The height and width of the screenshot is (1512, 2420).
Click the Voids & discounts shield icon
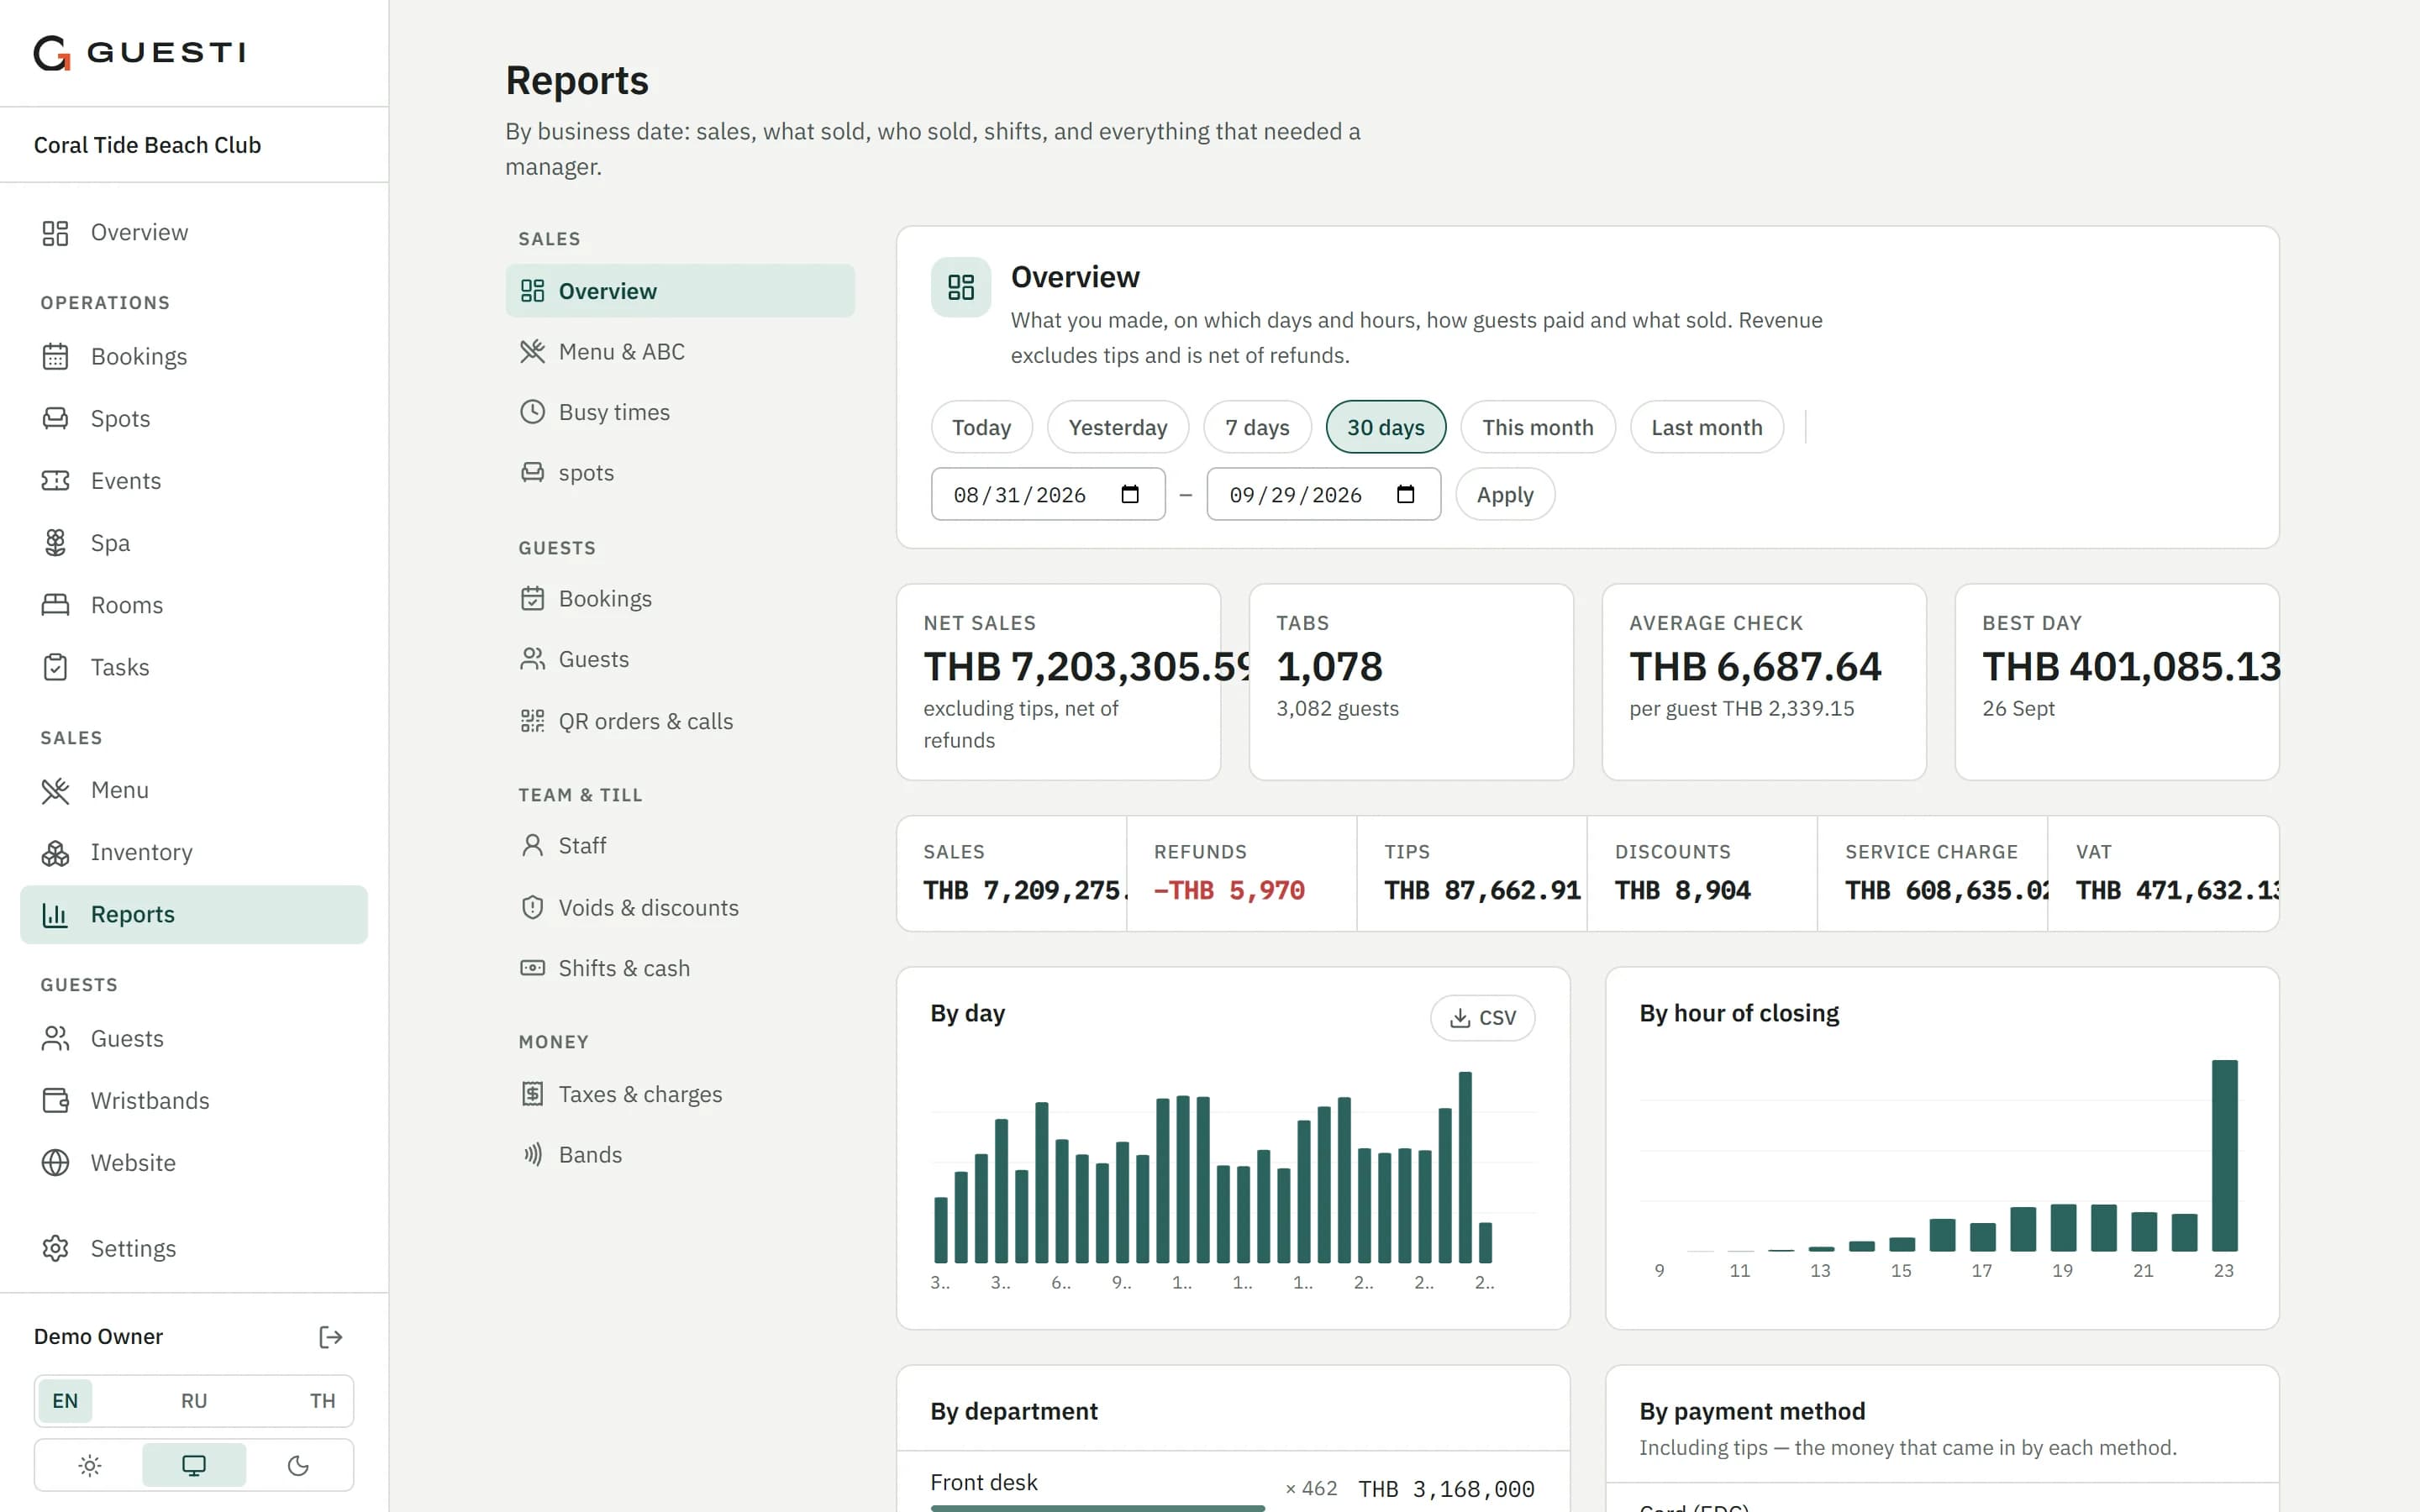(532, 907)
